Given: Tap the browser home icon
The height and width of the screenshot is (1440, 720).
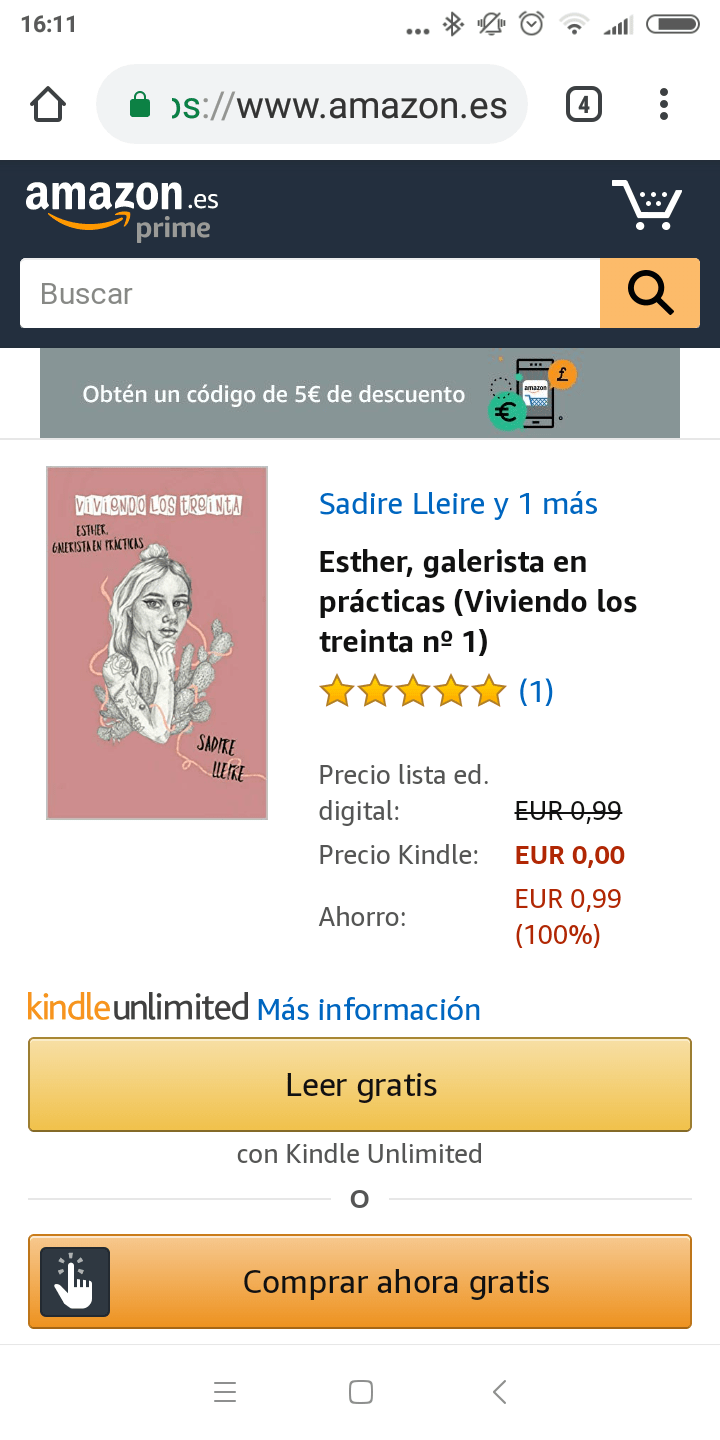Looking at the screenshot, I should pos(48,104).
